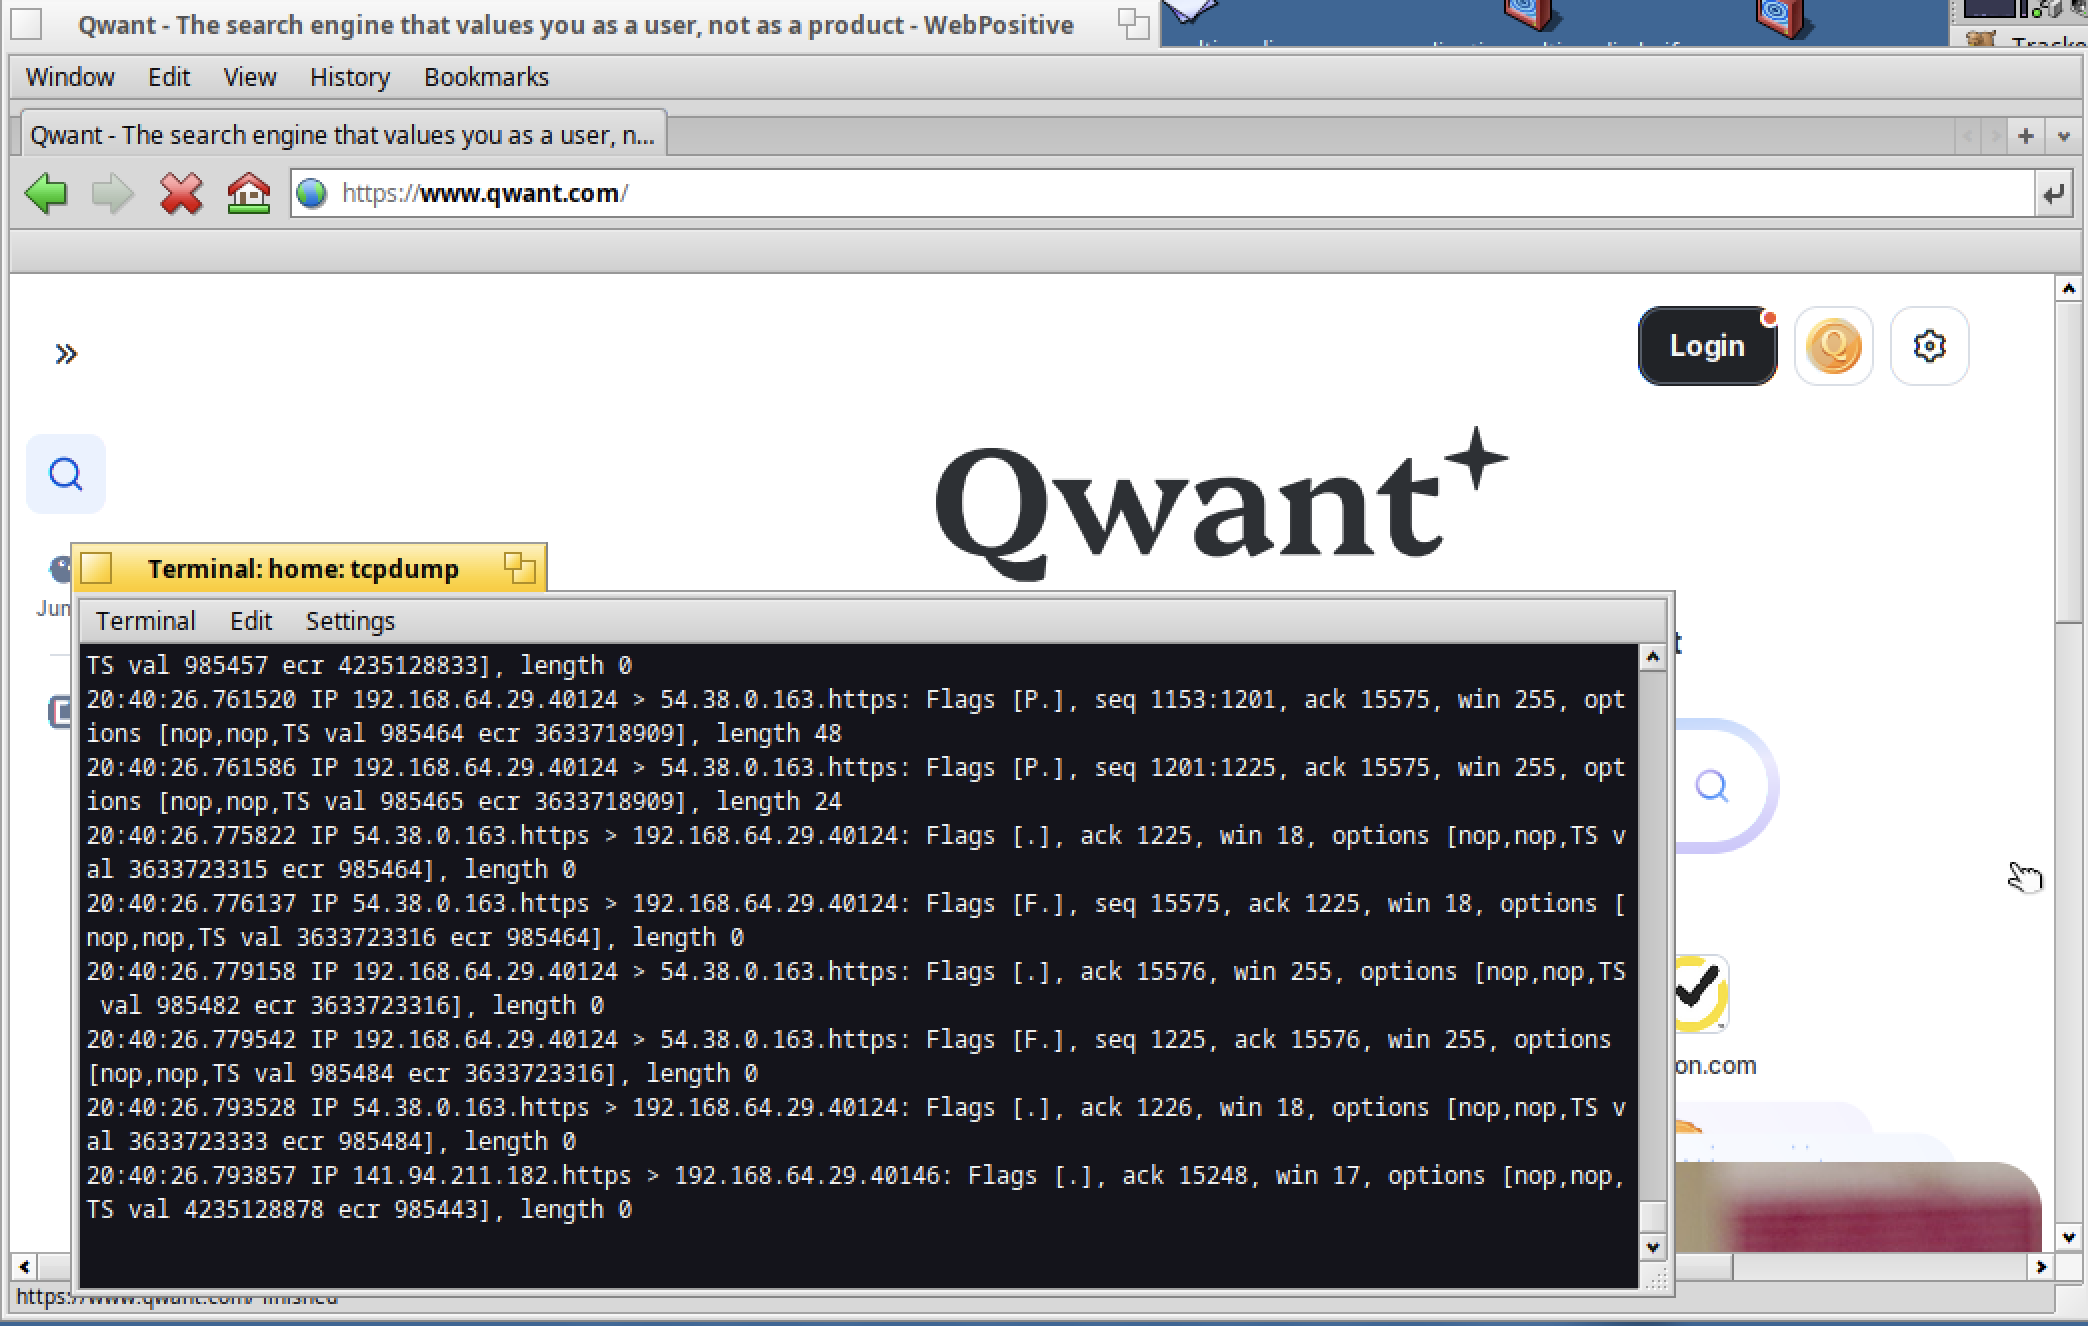Go back with the green left arrow
Image resolution: width=2088 pixels, height=1326 pixels.
[45, 193]
